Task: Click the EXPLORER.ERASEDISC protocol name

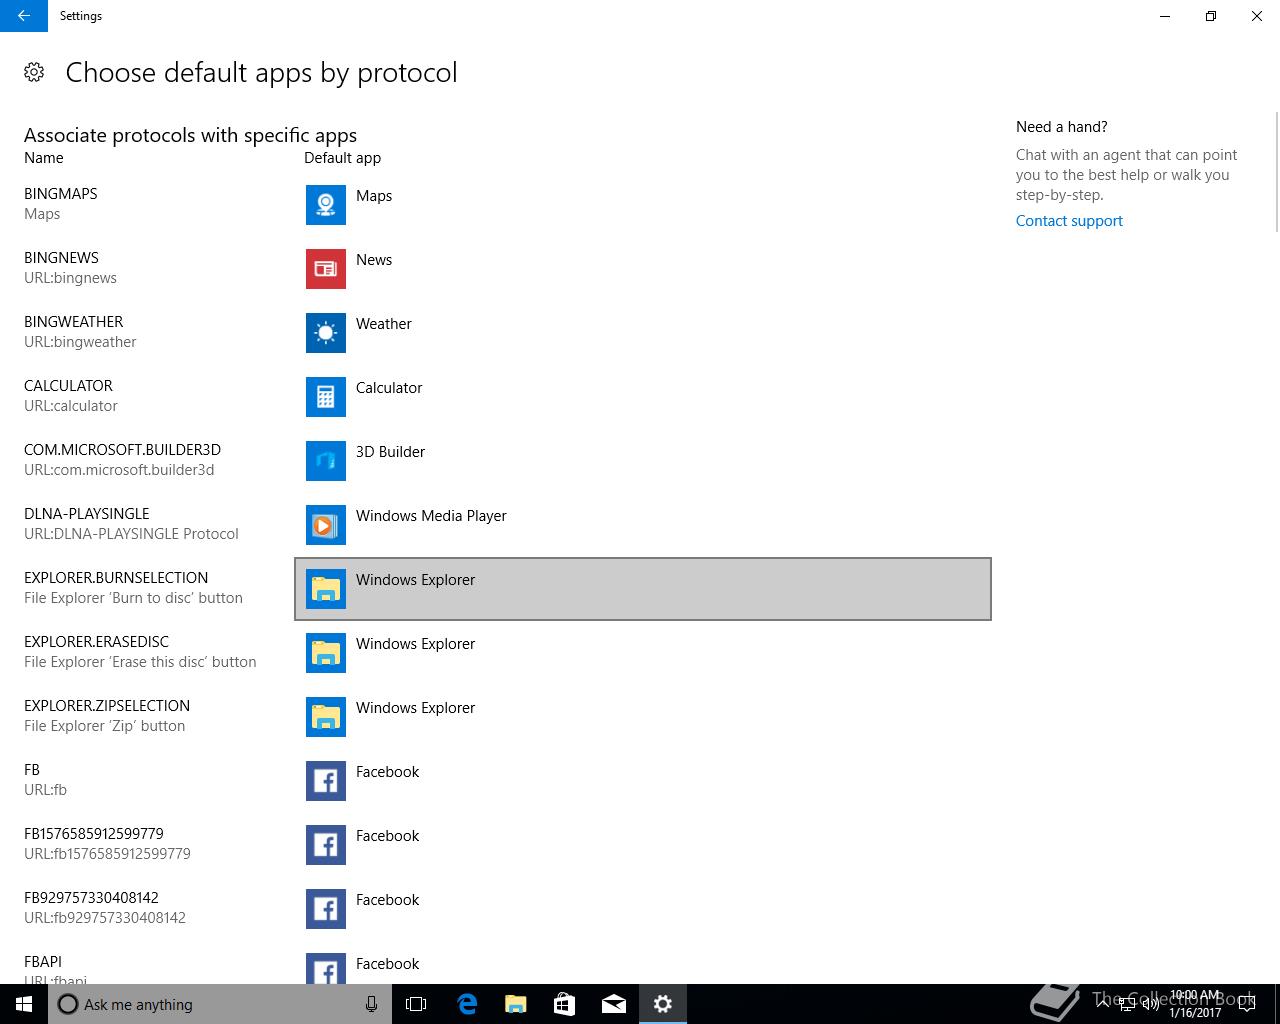Action: pos(96,642)
